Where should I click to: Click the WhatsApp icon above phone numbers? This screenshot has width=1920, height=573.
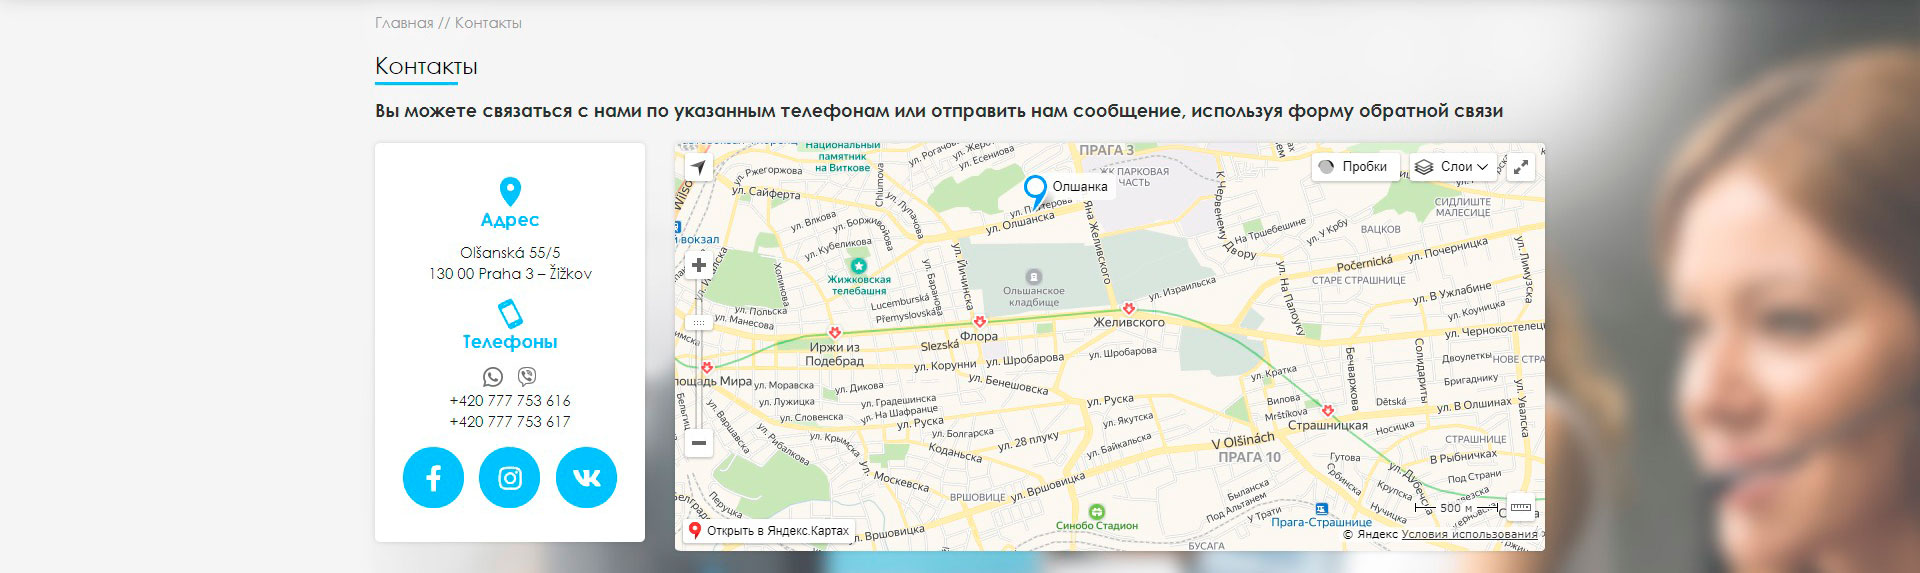[x=493, y=377]
